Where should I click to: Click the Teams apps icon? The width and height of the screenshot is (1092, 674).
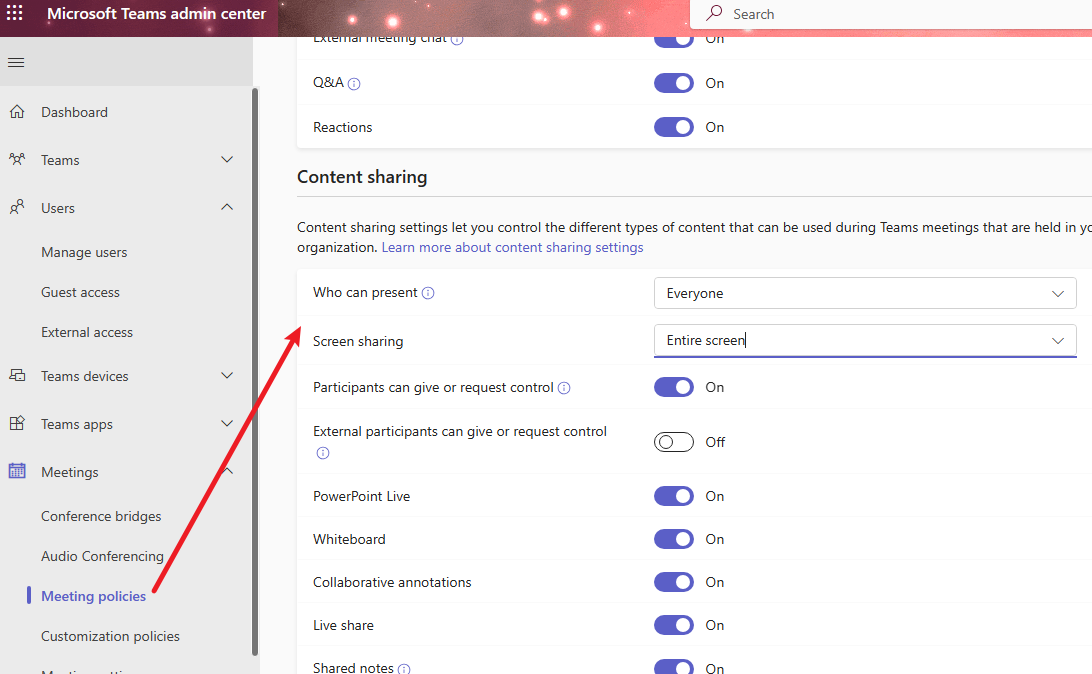click(x=17, y=423)
